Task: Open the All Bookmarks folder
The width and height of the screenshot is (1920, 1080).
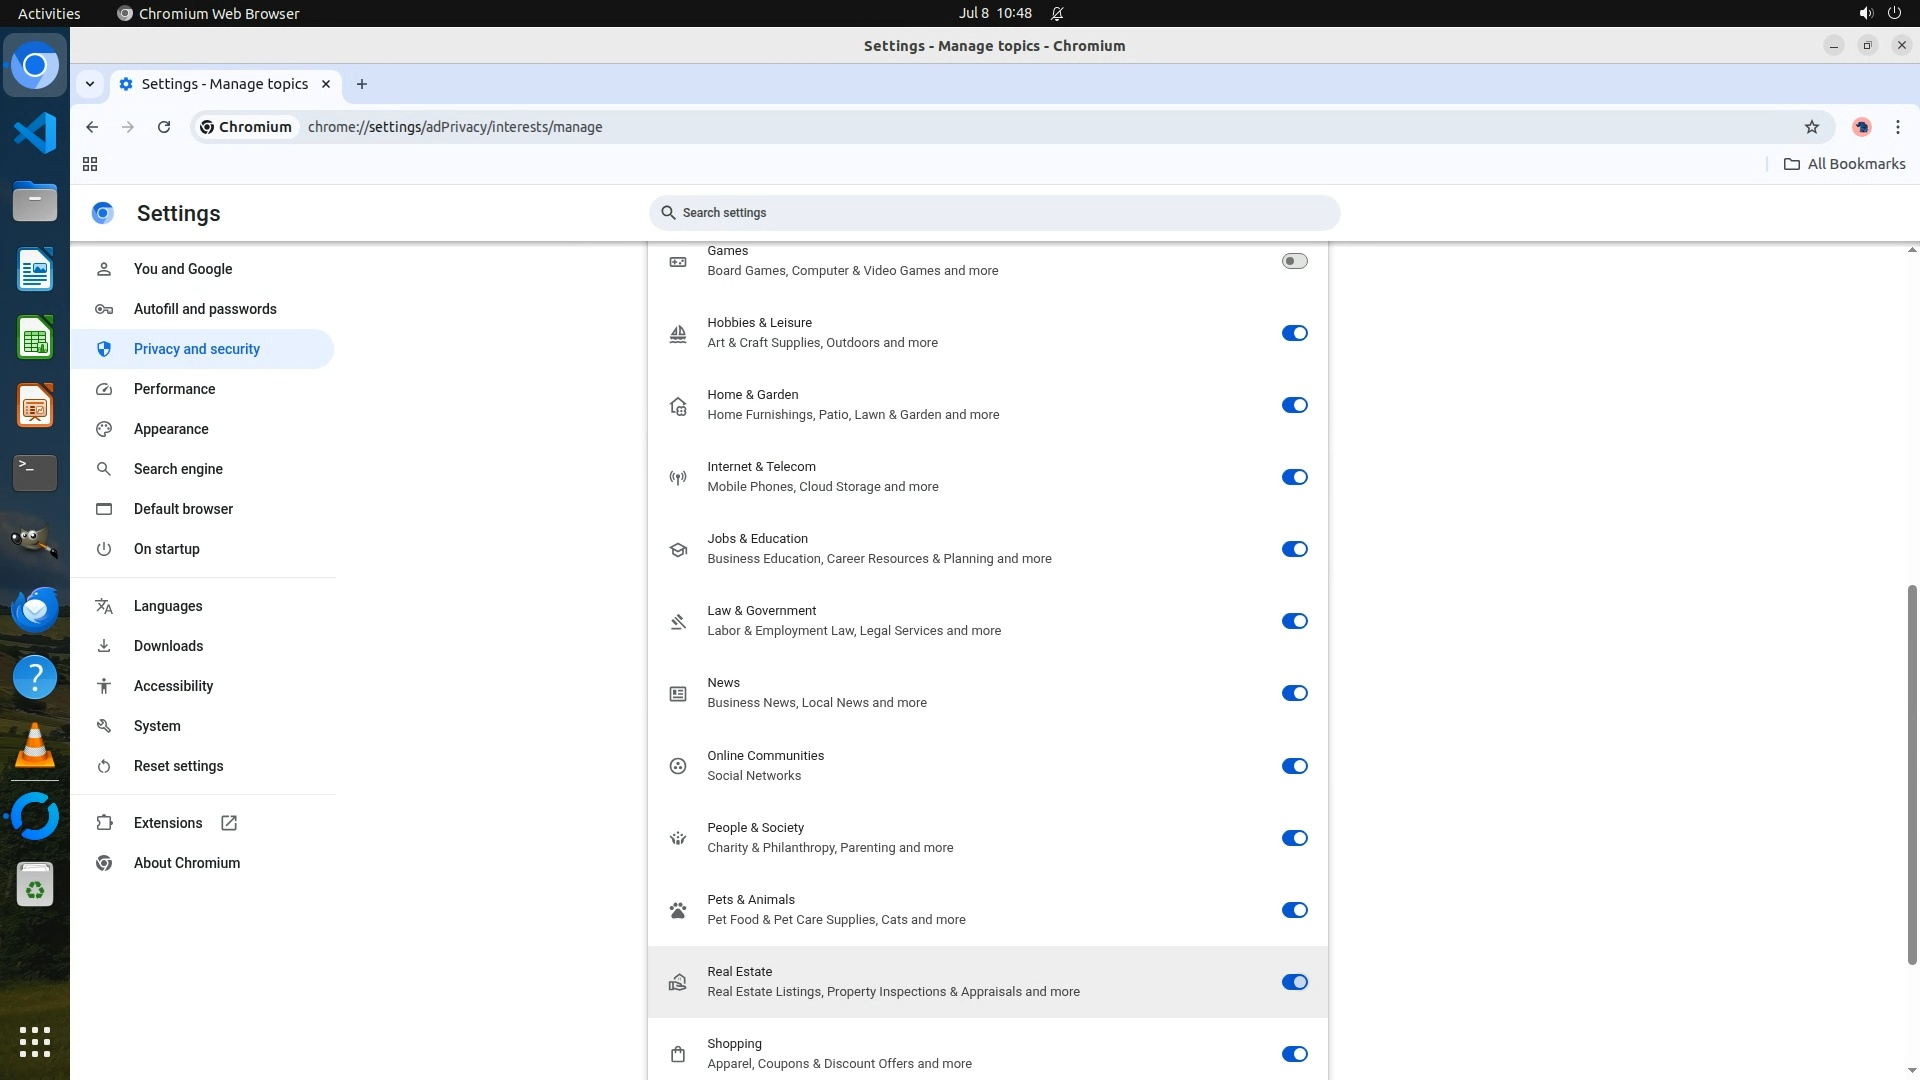Action: pyautogui.click(x=1845, y=164)
